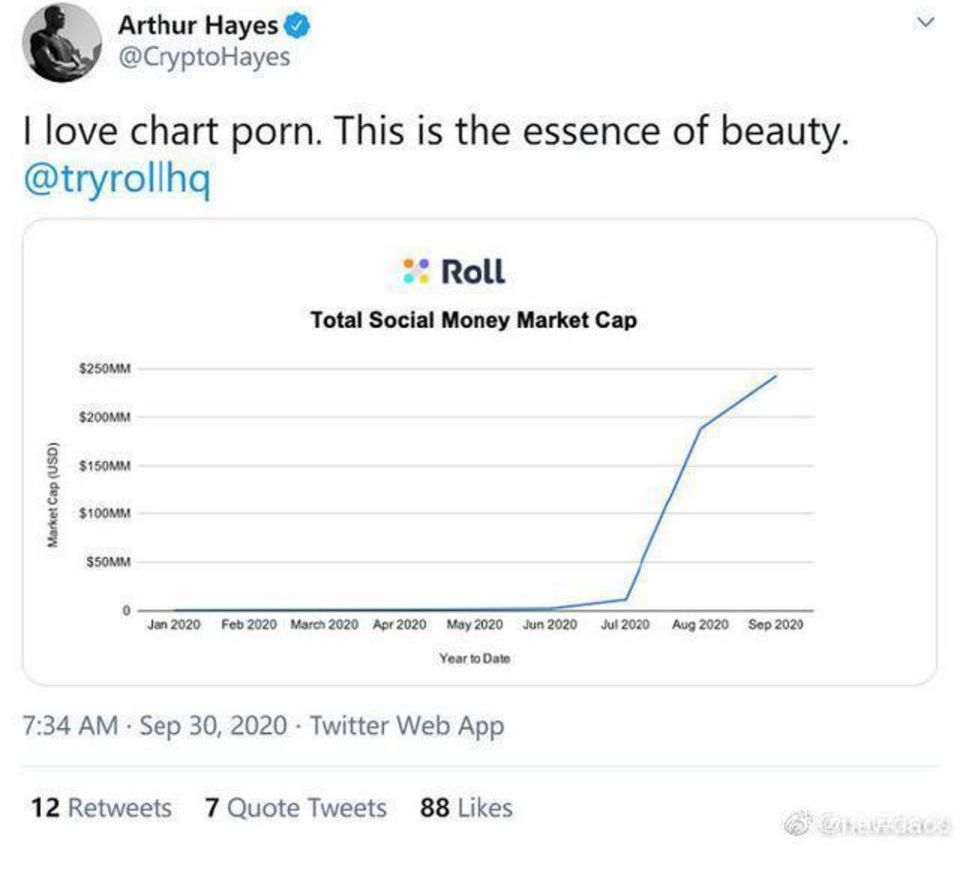Click the Weibo watermark logo
The image size is (975, 884).
[x=797, y=824]
